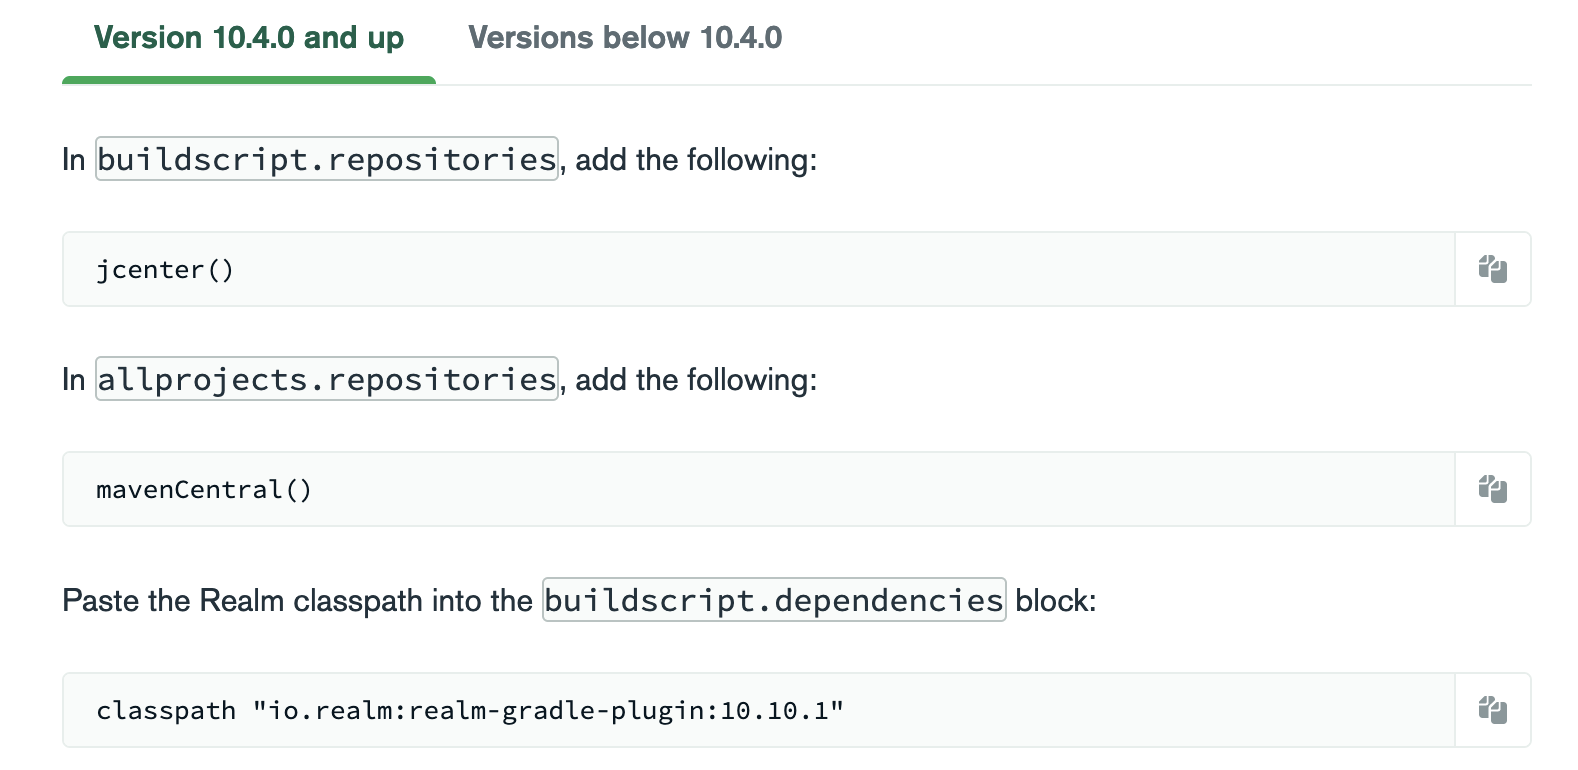Click the word 'block:' after buildscript.dependencies
Viewport: 1578px width, 770px height.
coord(1055,600)
